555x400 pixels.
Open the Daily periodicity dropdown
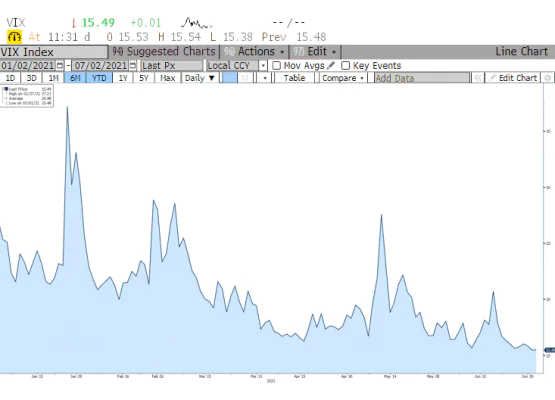pyautogui.click(x=200, y=78)
